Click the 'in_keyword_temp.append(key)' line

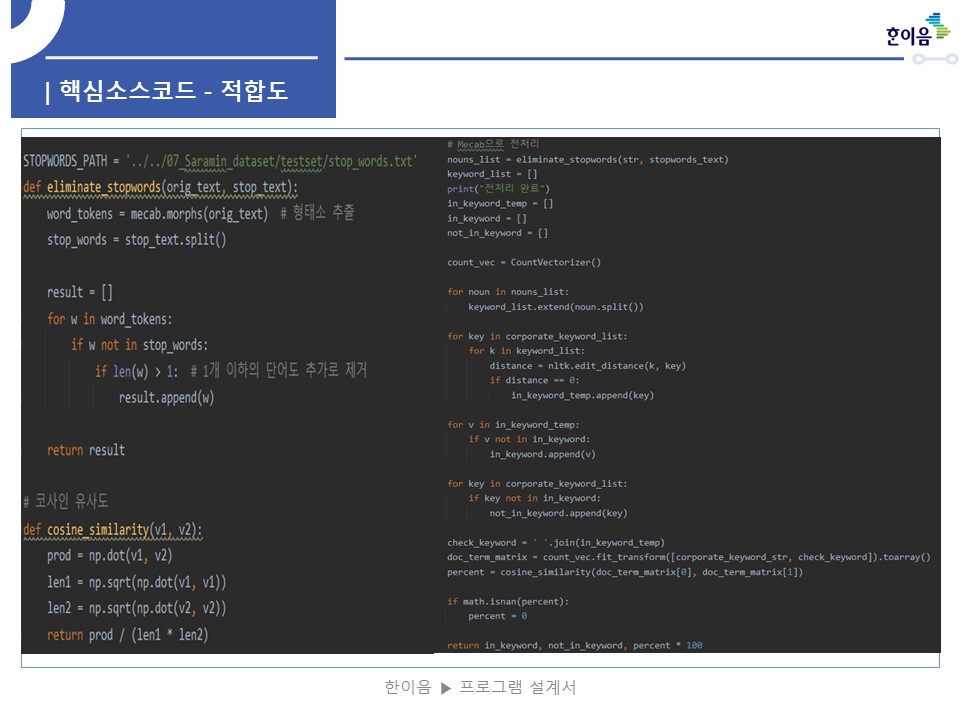click(x=582, y=395)
